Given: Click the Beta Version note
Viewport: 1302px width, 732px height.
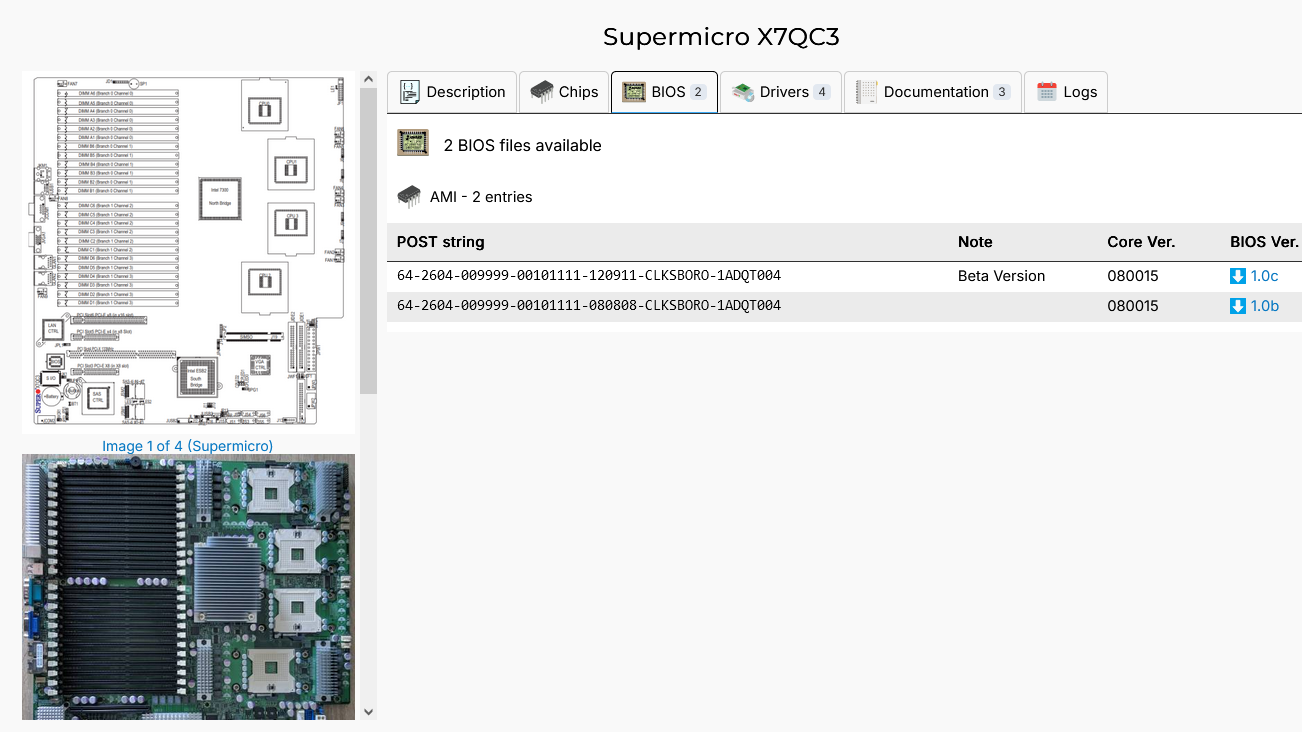Looking at the screenshot, I should (1001, 276).
